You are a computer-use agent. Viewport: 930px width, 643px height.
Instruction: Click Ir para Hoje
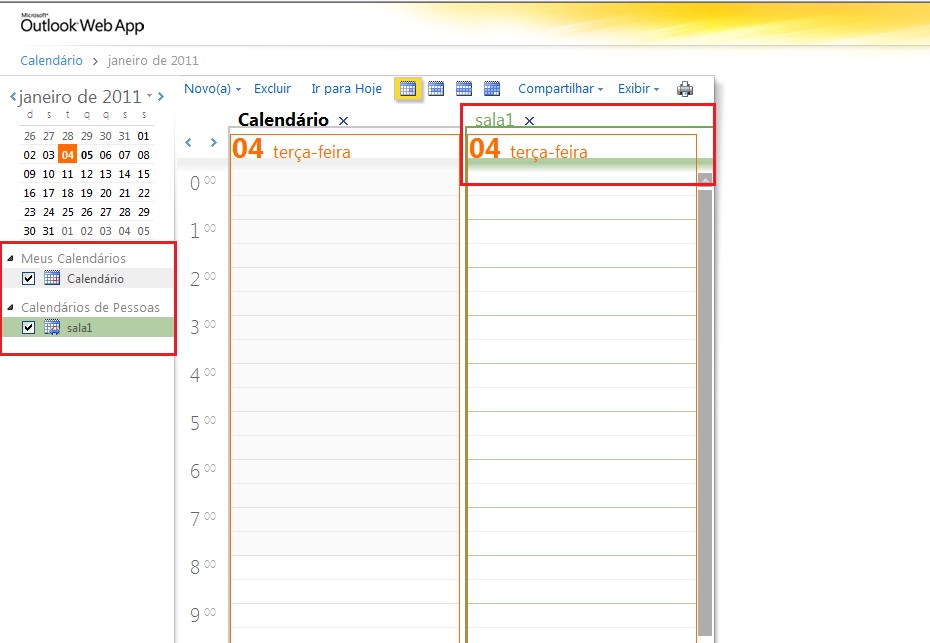pos(346,89)
